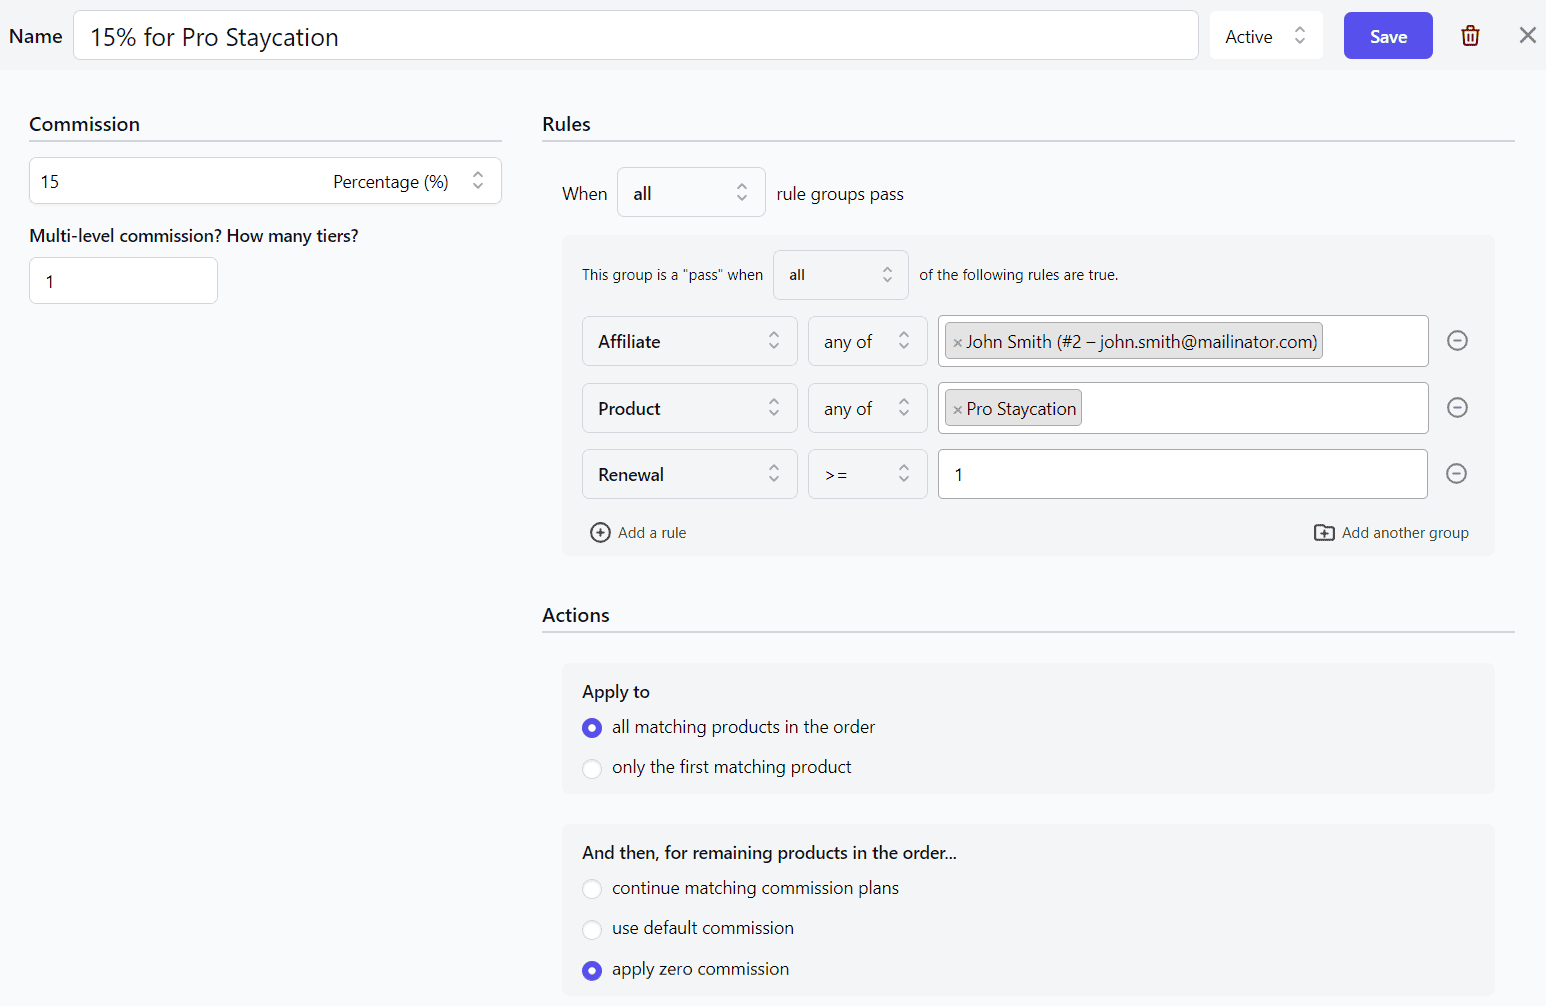Choose 'apply zero commission' option

click(592, 970)
